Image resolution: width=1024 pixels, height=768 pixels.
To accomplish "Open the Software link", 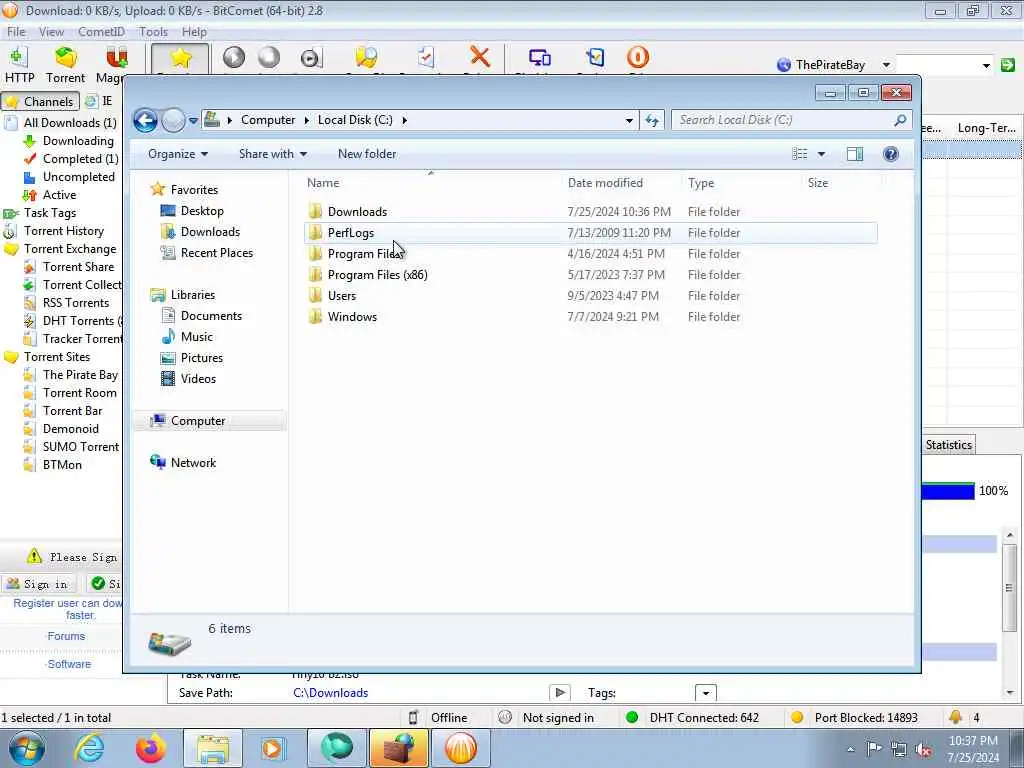I will (69, 664).
